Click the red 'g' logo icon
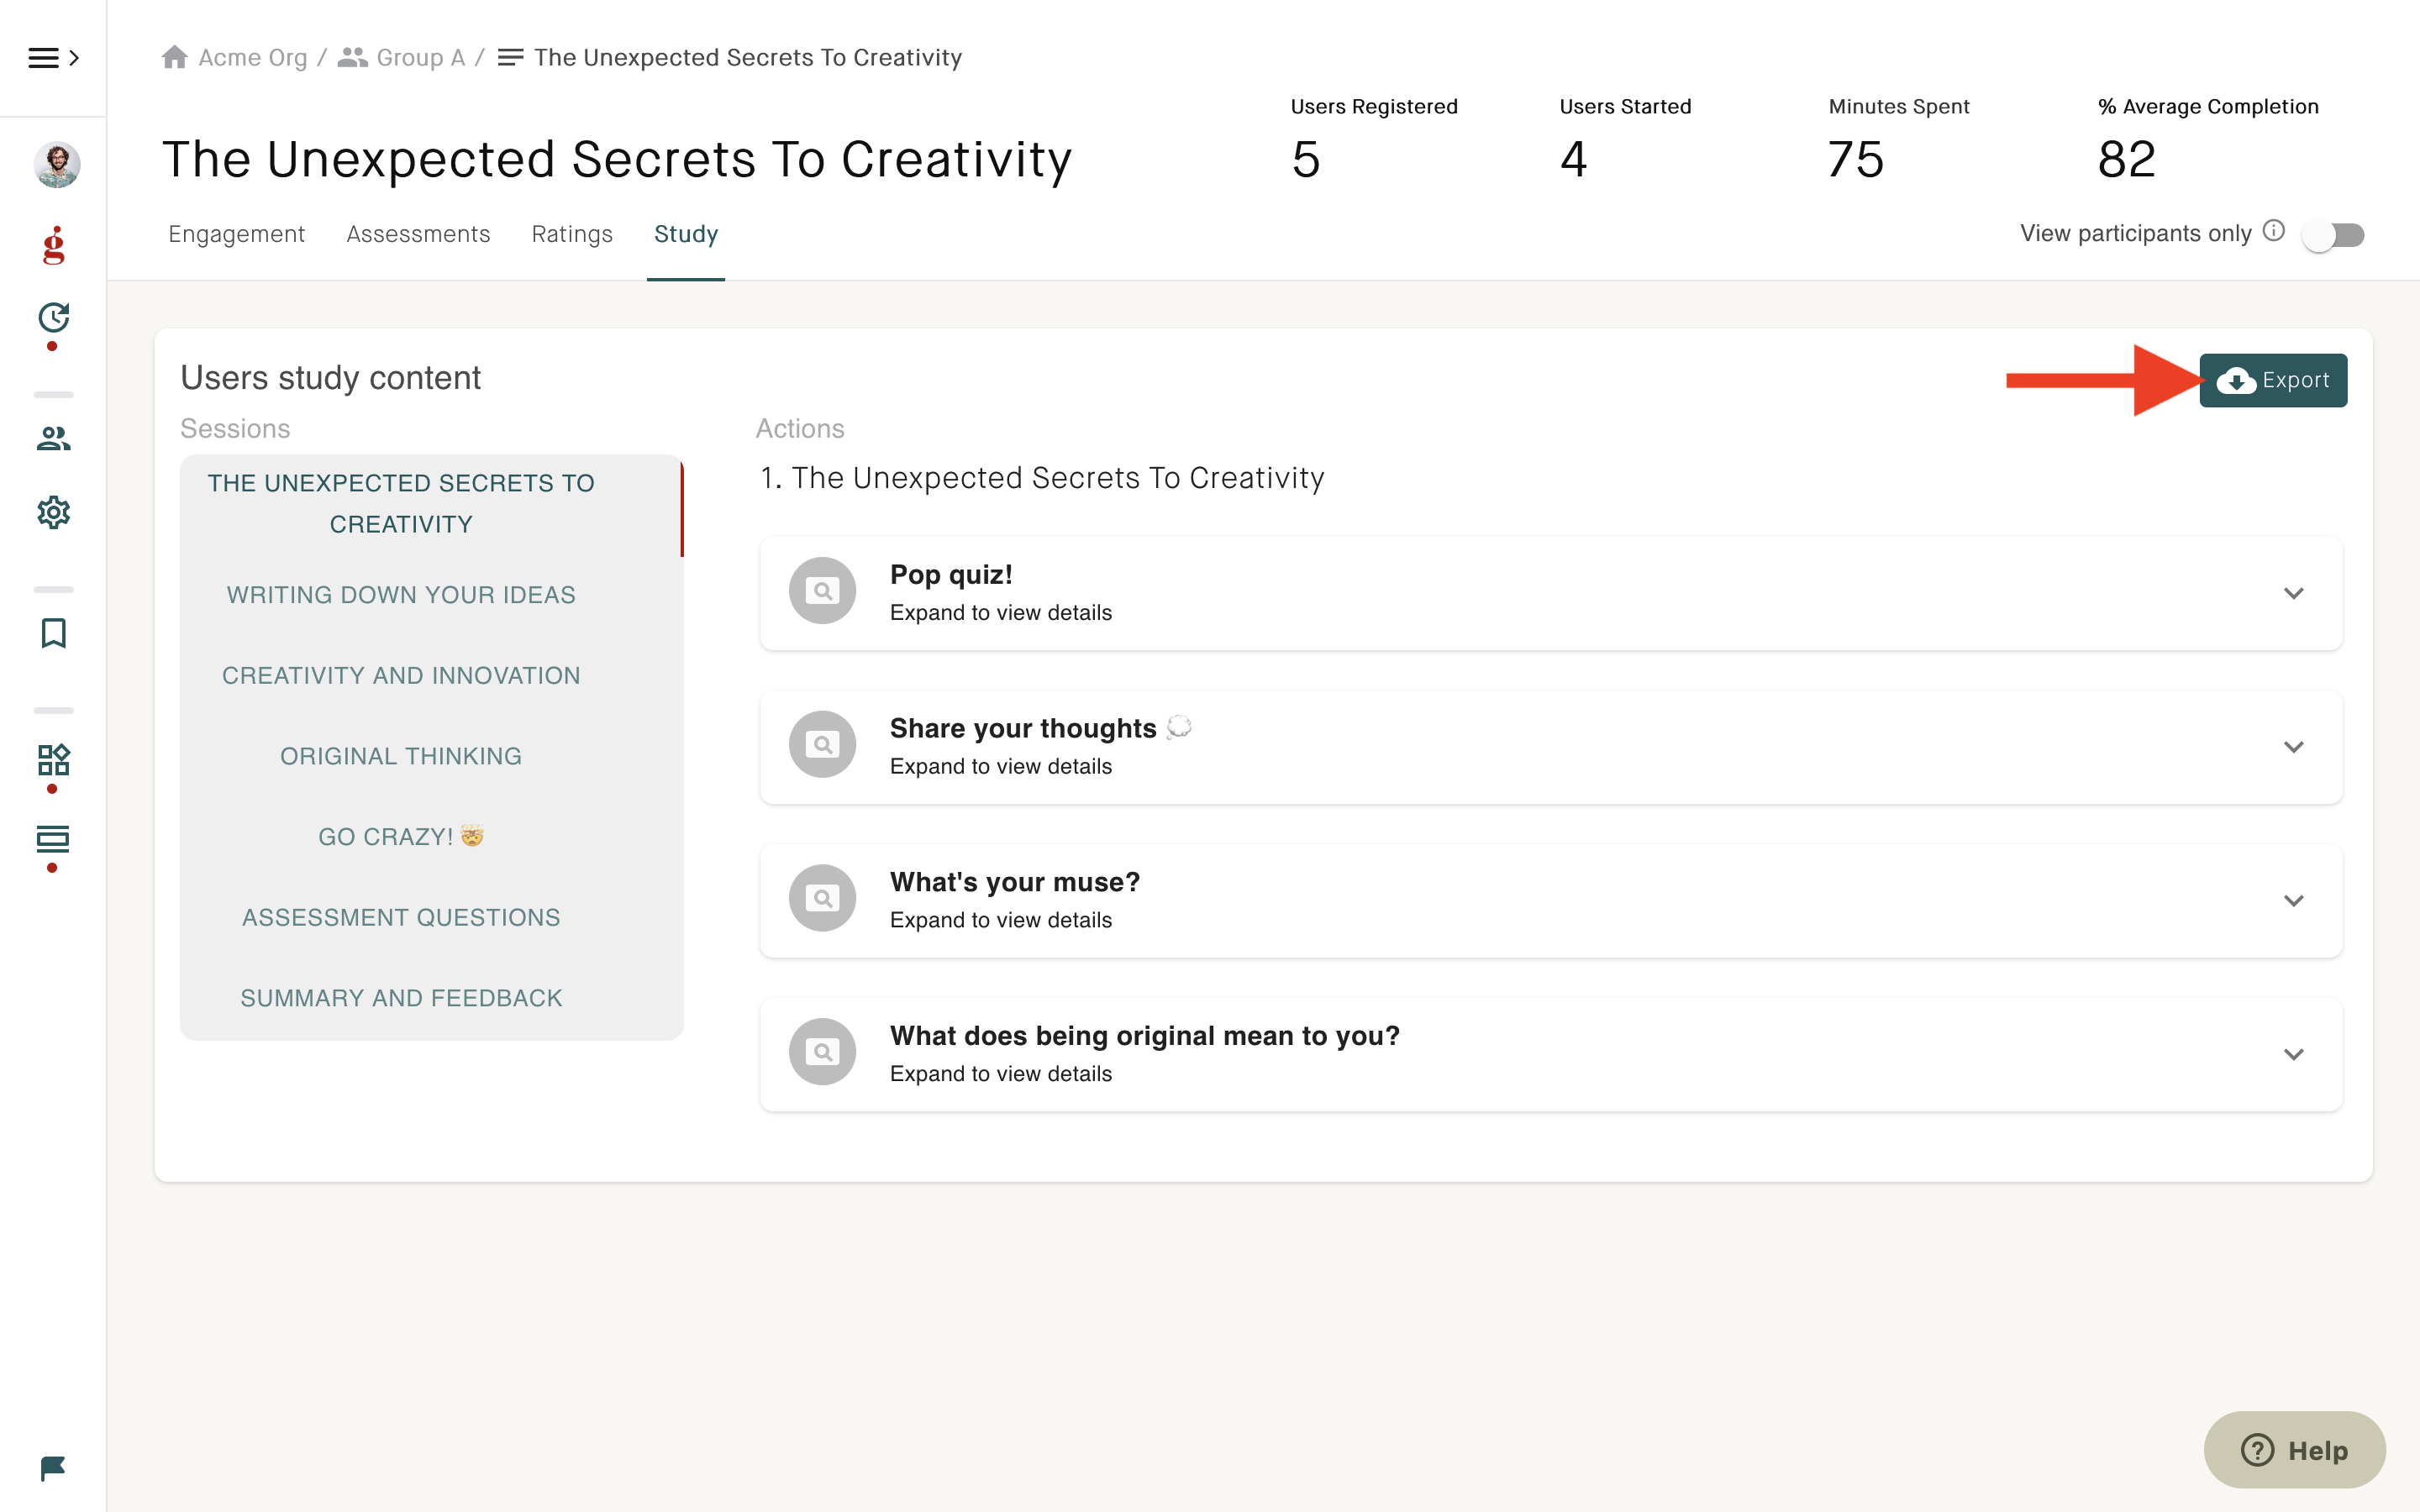The width and height of the screenshot is (2420, 1512). click(54, 245)
